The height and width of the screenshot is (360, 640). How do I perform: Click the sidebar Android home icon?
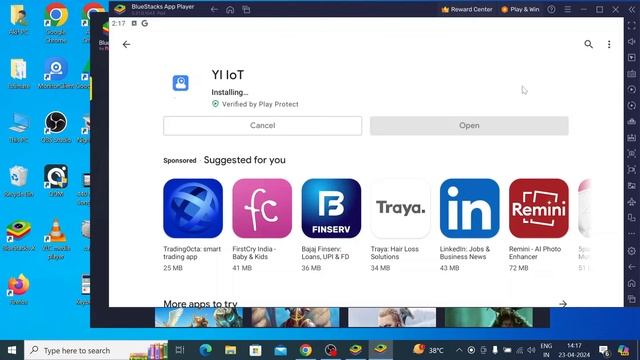[631, 283]
